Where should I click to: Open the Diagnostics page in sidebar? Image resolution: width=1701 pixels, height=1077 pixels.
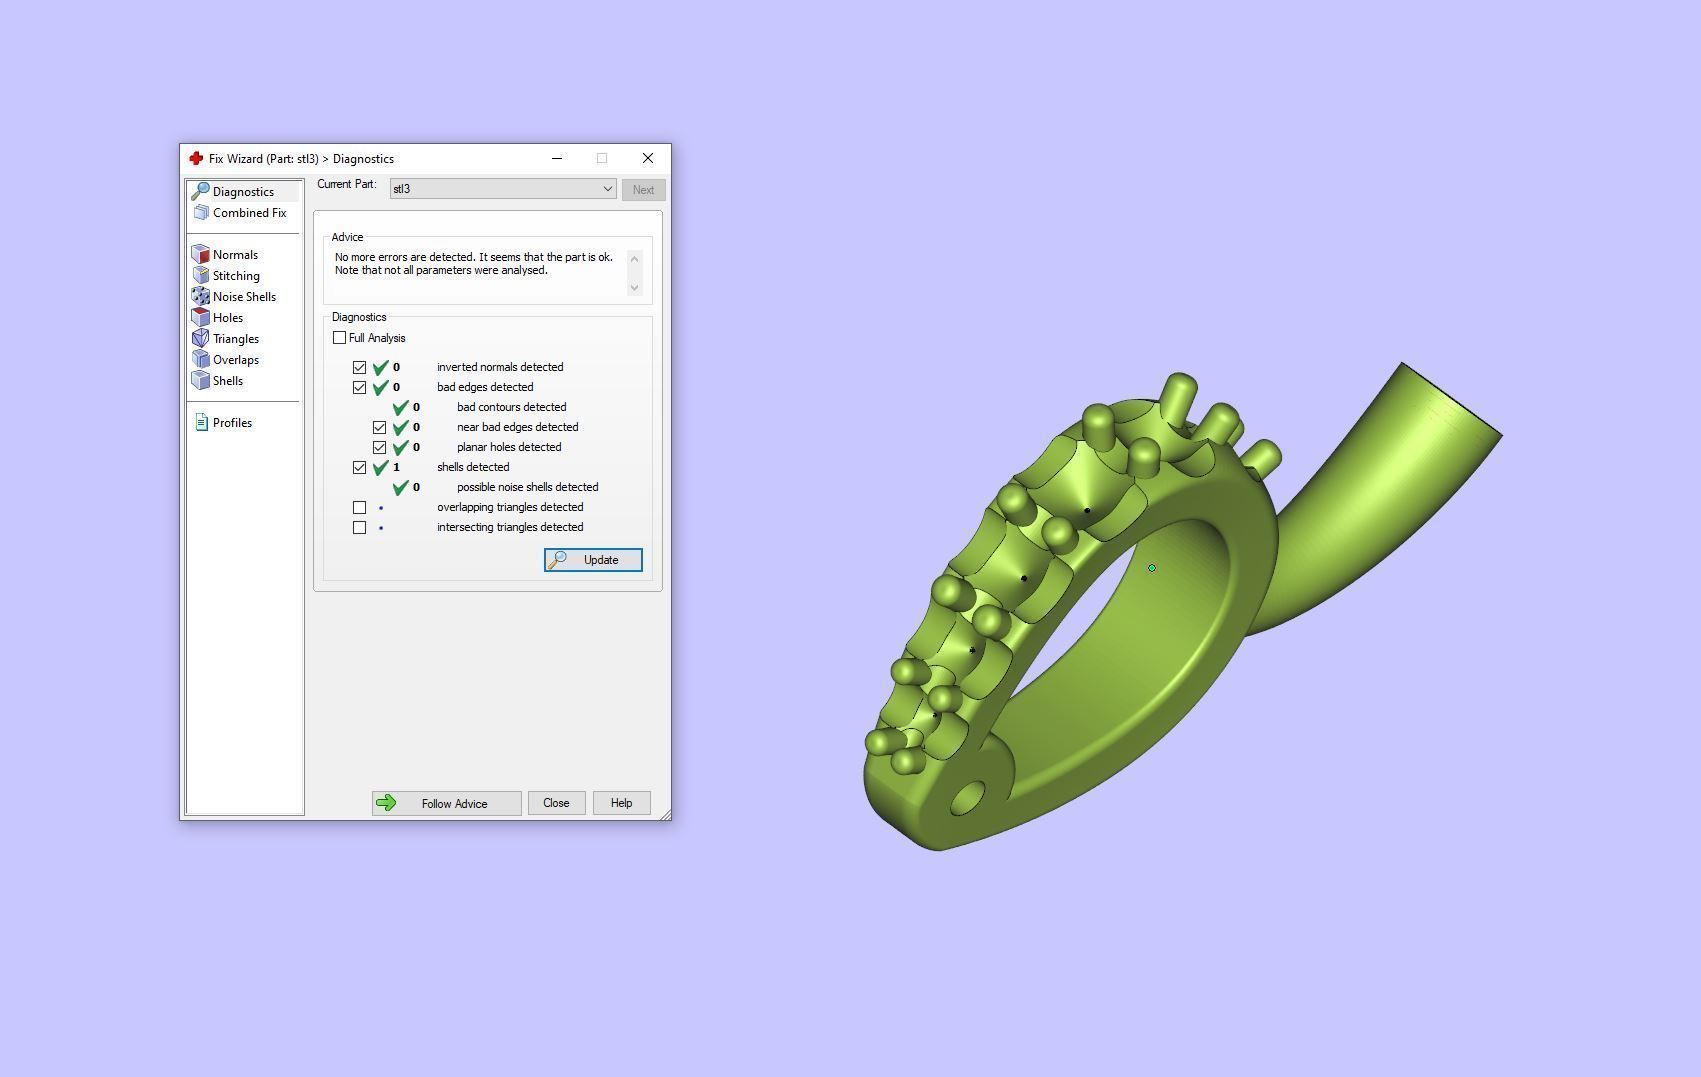(243, 191)
